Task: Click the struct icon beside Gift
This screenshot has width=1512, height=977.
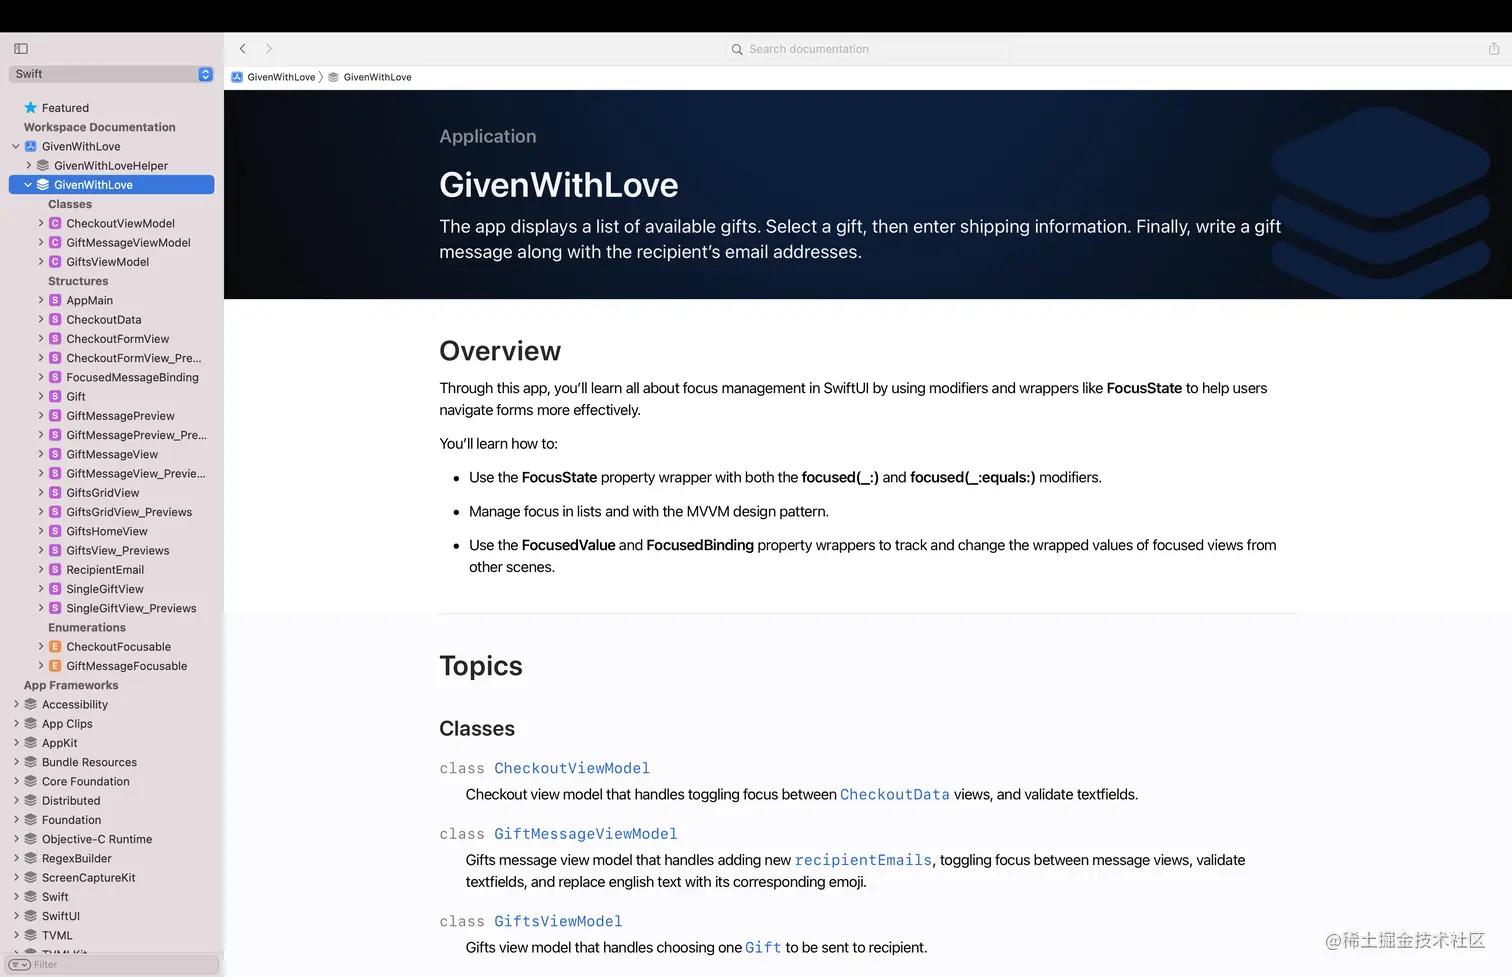Action: pos(55,397)
